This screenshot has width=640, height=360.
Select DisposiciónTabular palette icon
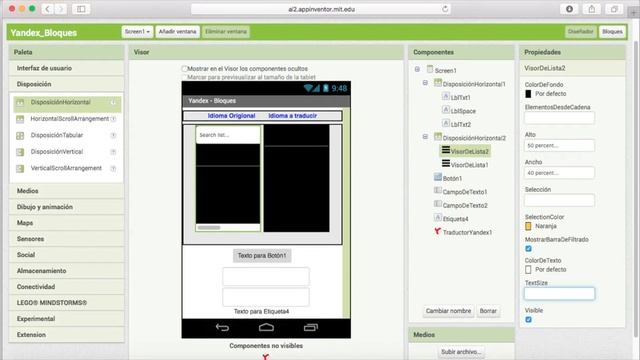pyautogui.click(x=20, y=136)
